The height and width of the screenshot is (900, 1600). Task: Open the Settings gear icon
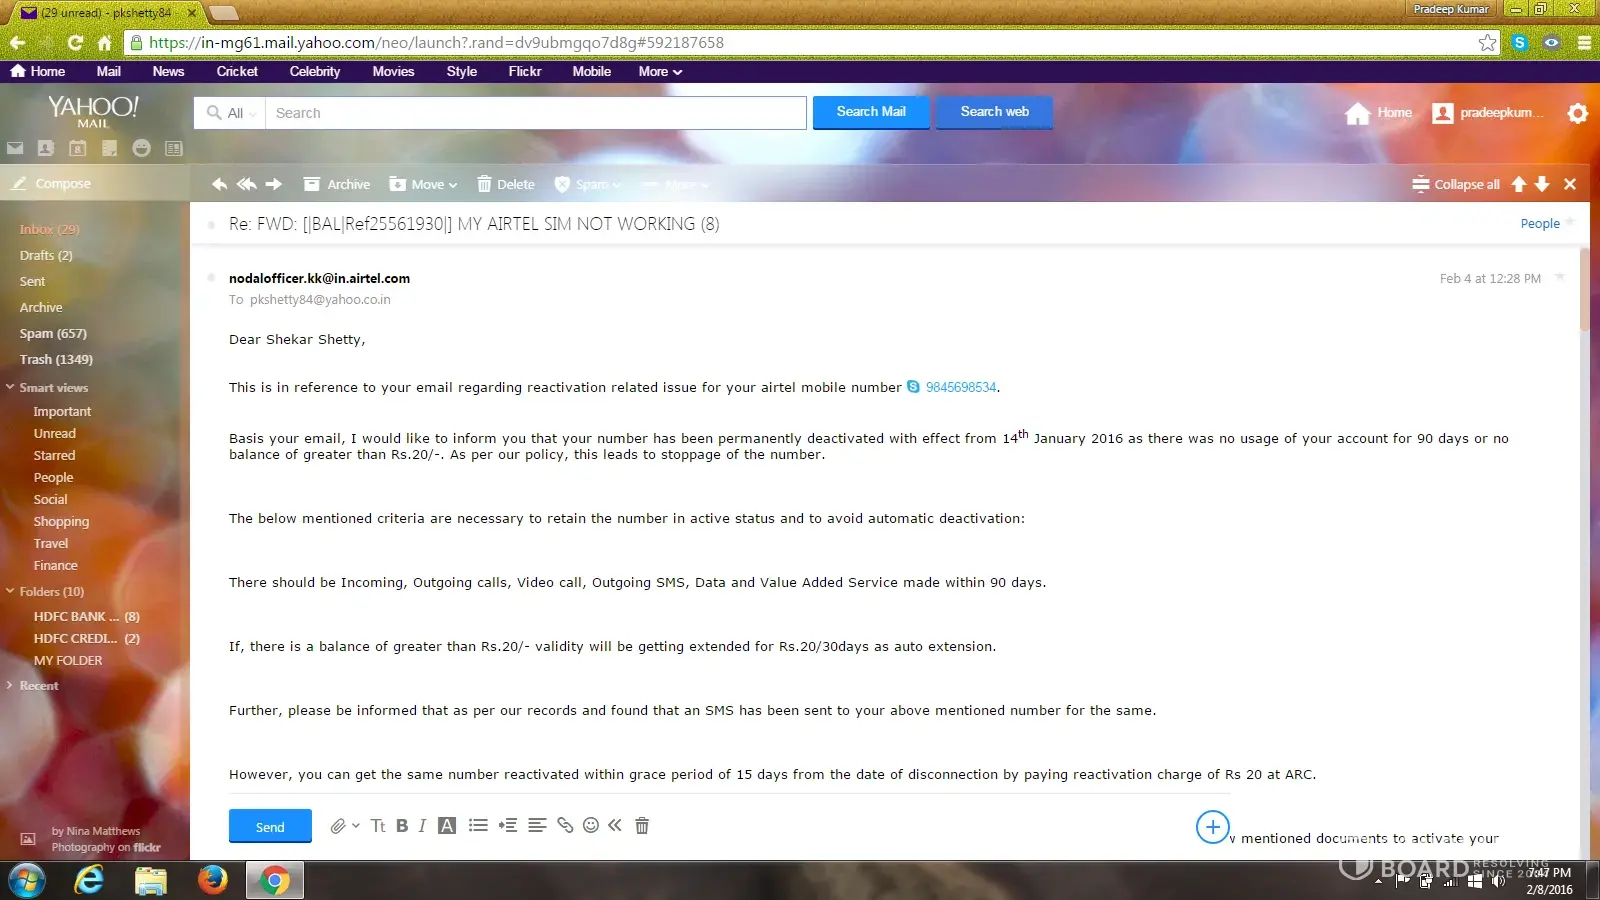tap(1578, 113)
